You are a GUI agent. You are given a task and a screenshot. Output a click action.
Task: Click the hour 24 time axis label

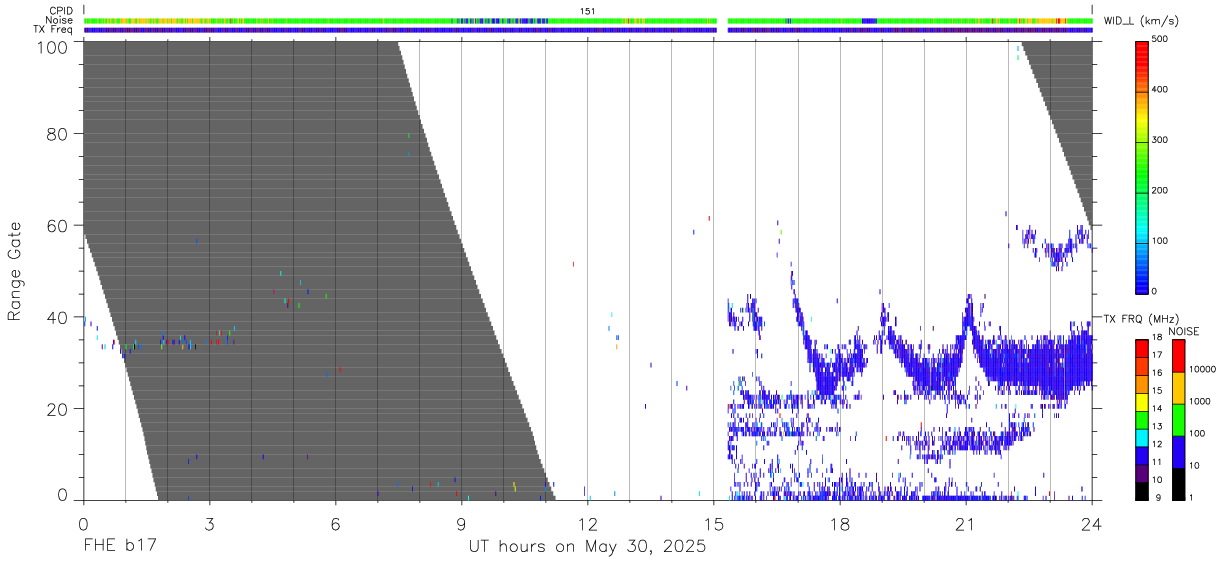[1091, 523]
